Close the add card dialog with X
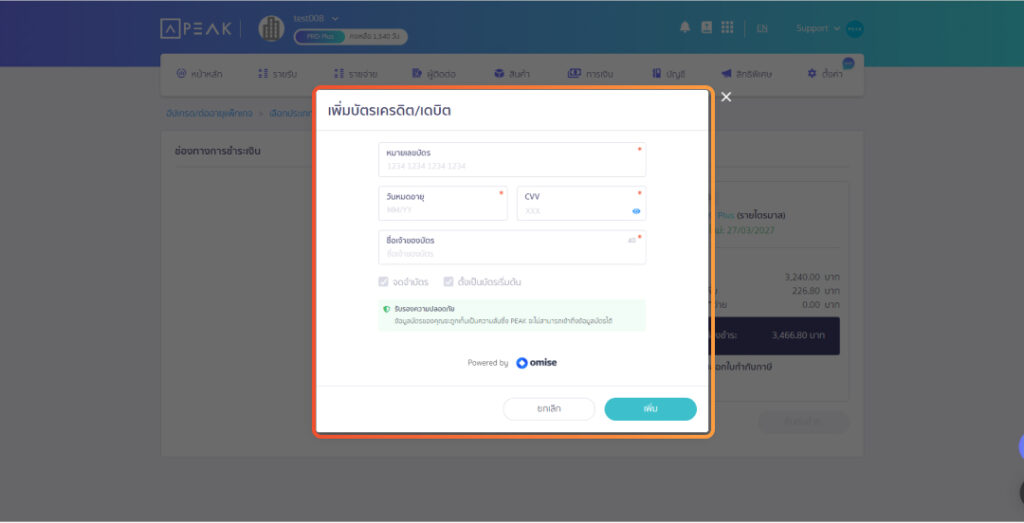 [726, 97]
